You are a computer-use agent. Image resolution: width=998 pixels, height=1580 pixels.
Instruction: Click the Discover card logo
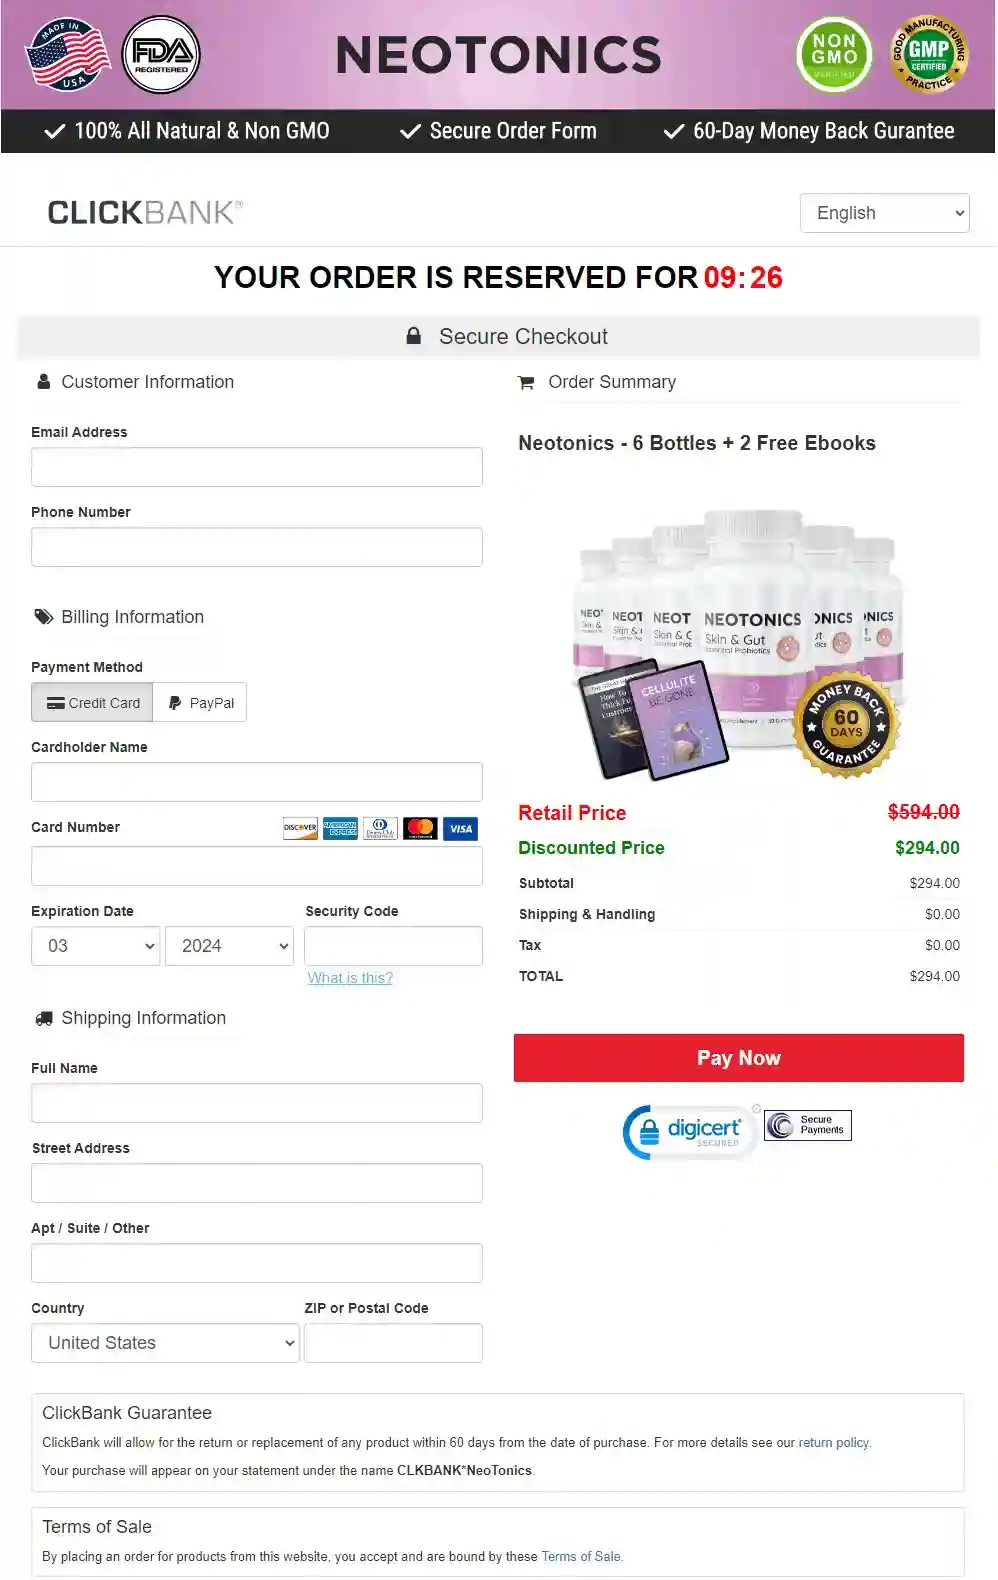[x=300, y=828]
